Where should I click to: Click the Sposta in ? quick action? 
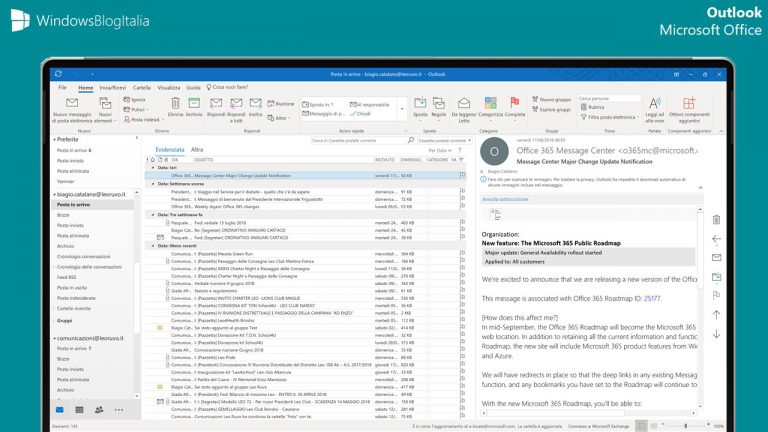coord(318,104)
